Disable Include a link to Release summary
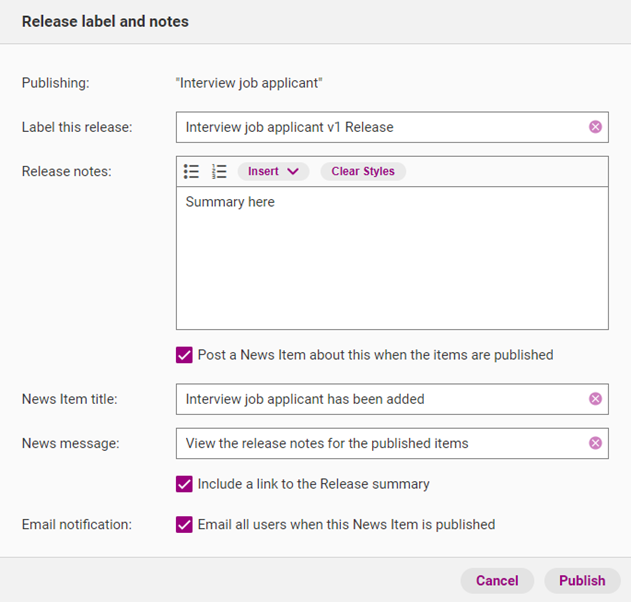631x602 pixels. coord(184,484)
